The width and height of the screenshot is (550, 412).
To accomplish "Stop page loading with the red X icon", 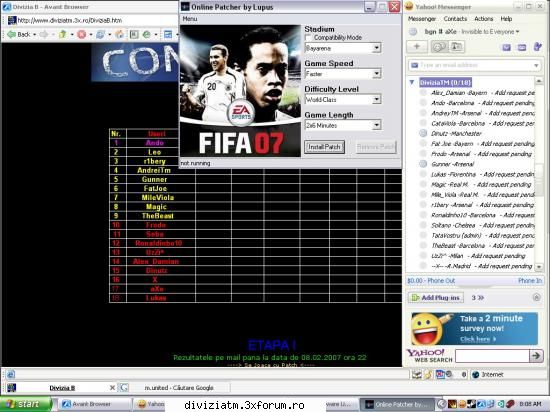I will 81,34.
